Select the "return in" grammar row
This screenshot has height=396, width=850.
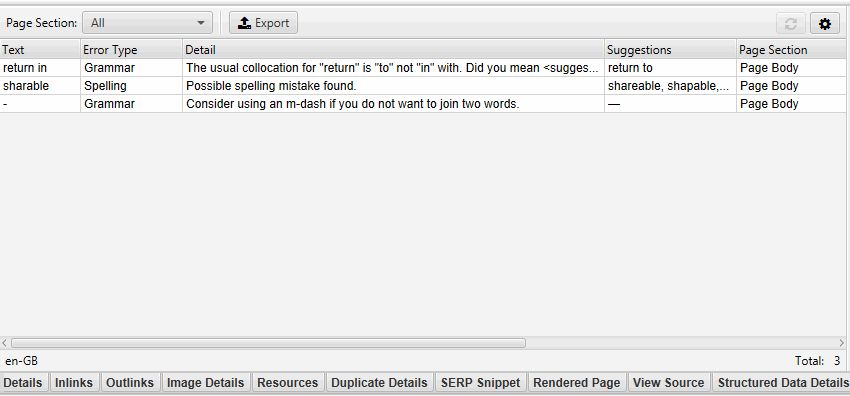[423, 68]
